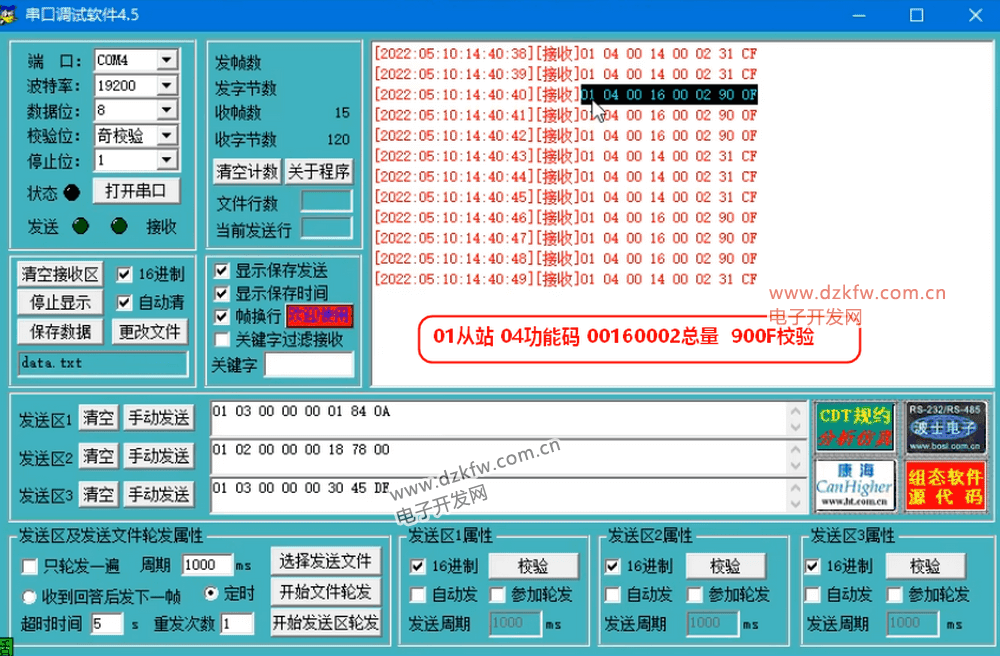Open the 康海 CanHigher logo link

pyautogui.click(x=854, y=485)
